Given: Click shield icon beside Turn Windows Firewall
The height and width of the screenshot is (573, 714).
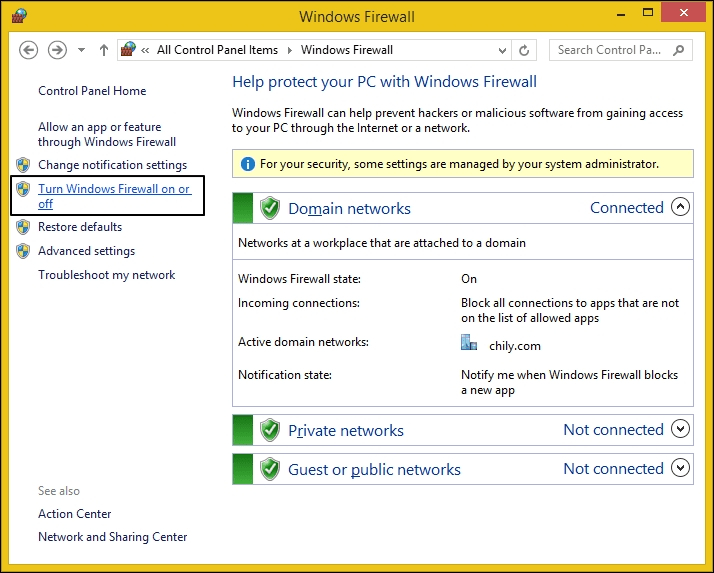Looking at the screenshot, I should pos(23,189).
